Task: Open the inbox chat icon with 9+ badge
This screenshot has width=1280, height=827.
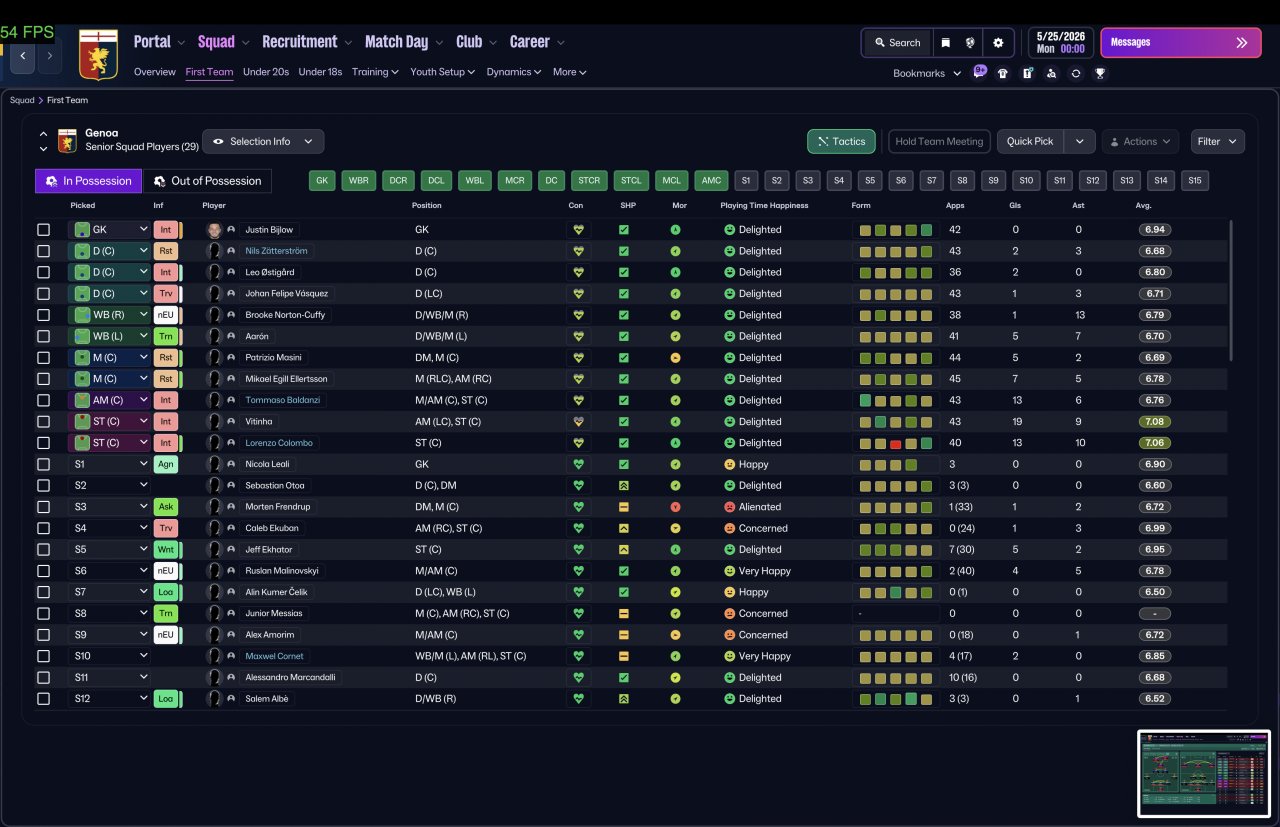Action: point(979,72)
